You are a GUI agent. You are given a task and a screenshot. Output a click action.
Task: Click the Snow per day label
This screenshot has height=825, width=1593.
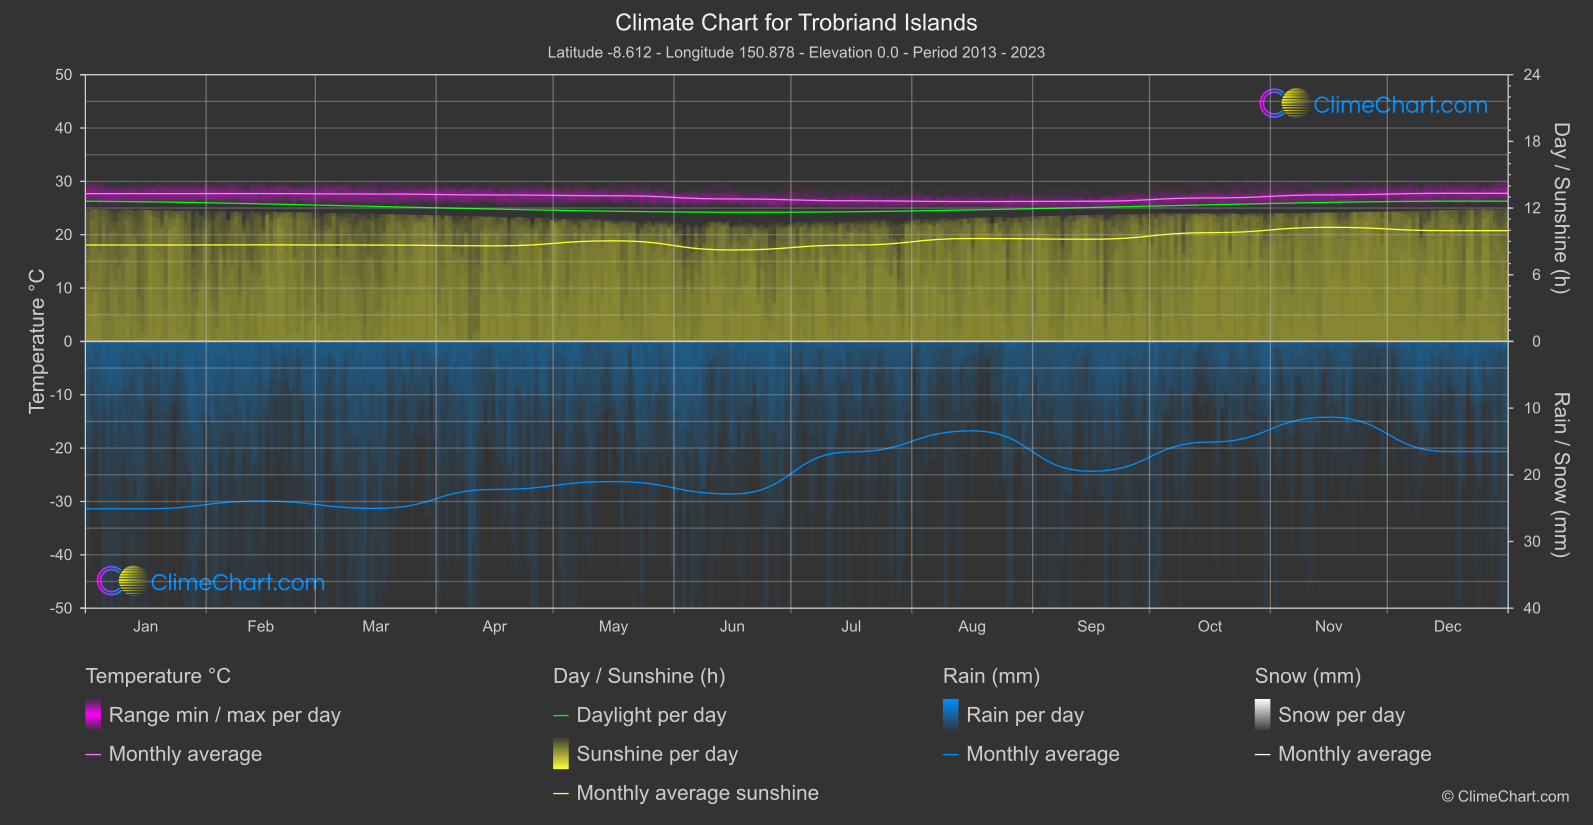coord(1342,715)
